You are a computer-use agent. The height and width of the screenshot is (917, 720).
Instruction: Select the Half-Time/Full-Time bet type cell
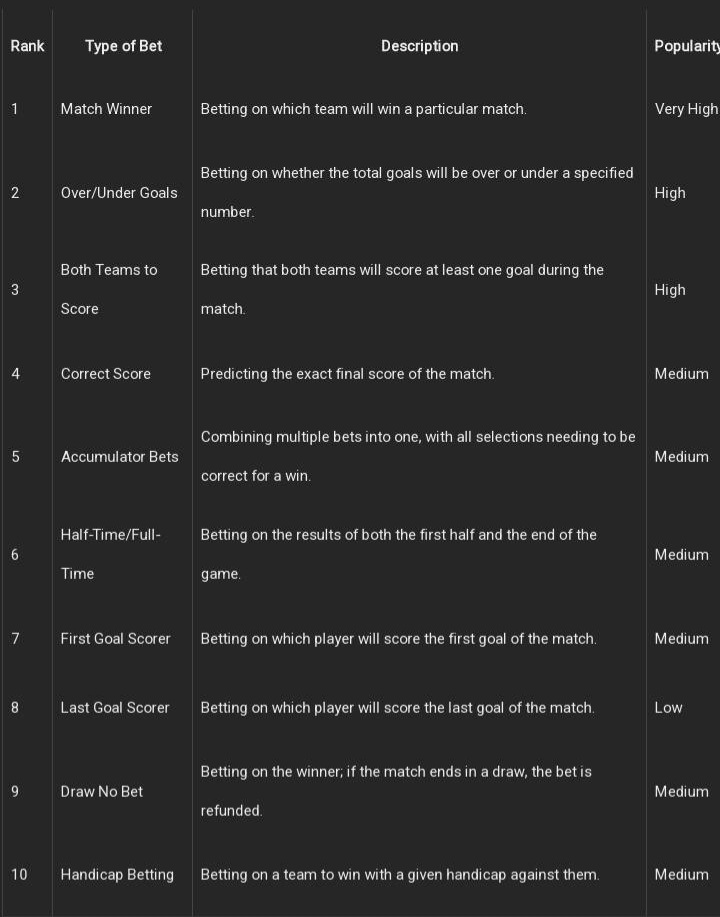tap(110, 554)
